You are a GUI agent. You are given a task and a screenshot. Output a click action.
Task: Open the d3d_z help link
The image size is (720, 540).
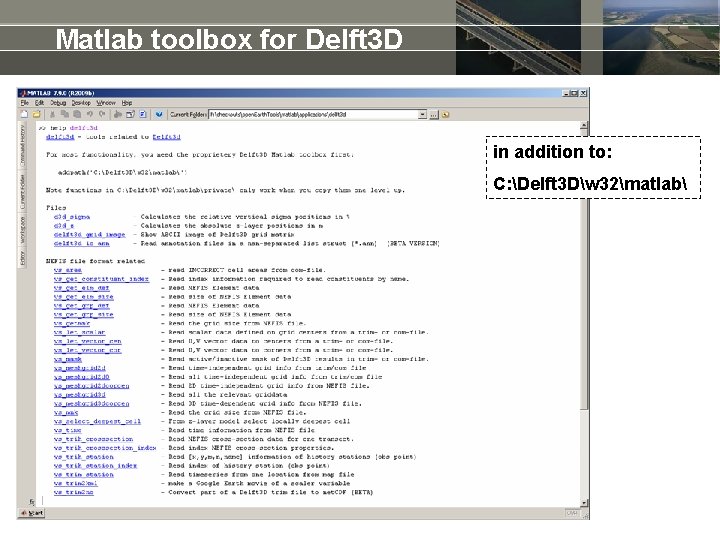click(x=64, y=225)
